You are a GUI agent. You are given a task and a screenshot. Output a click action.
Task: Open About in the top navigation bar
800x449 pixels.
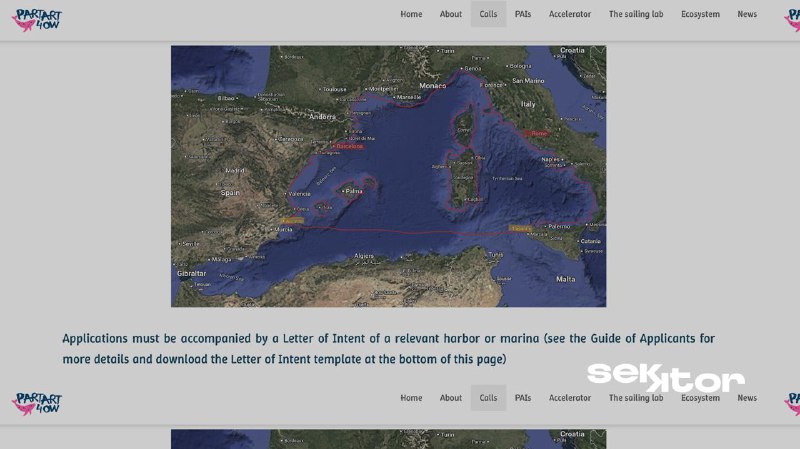pos(451,14)
